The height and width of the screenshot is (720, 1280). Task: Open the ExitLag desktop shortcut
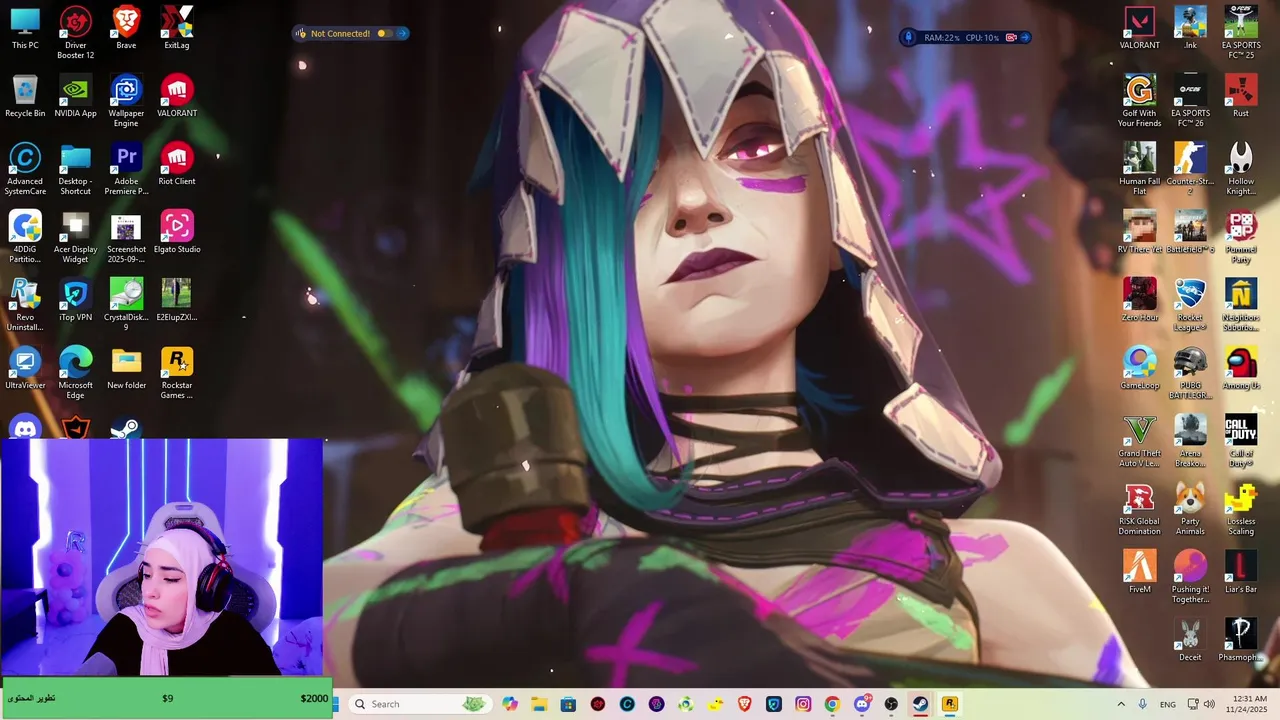click(x=177, y=28)
